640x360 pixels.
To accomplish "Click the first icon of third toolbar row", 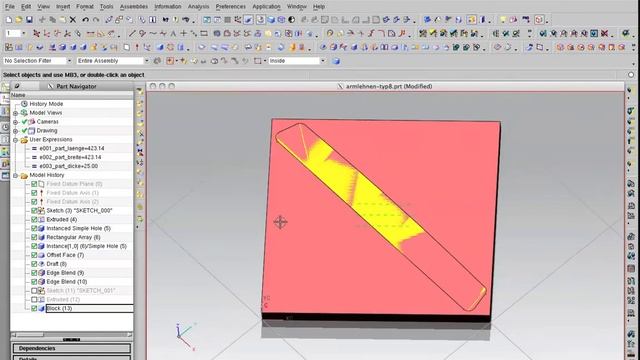I will coord(9,47).
